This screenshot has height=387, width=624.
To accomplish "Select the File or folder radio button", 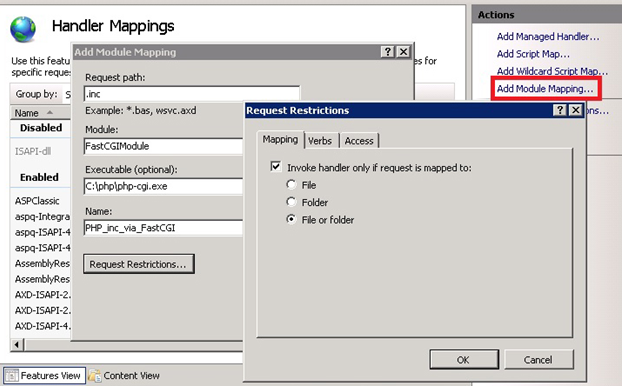I will (x=291, y=219).
